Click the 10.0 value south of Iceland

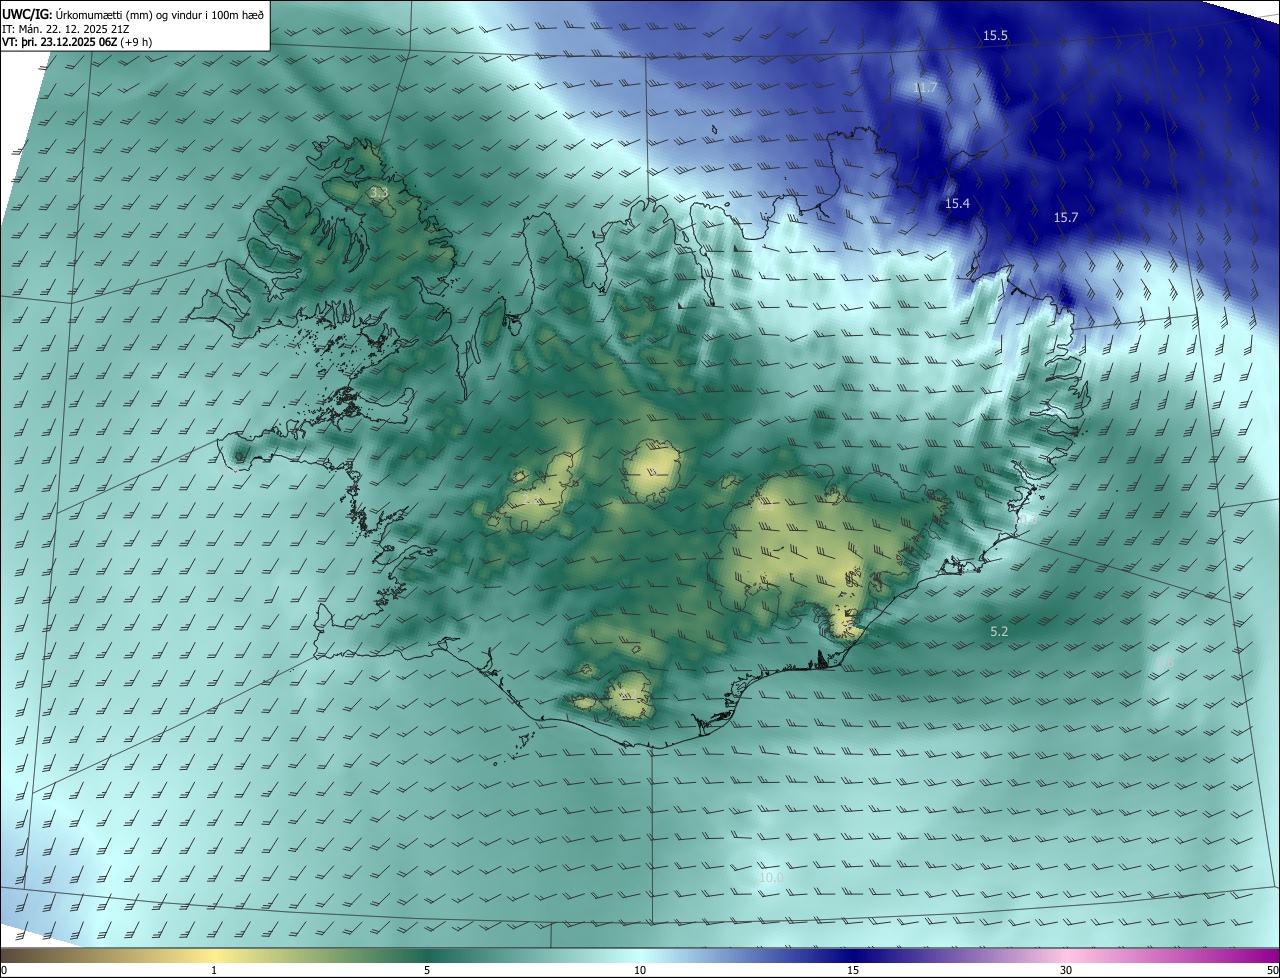(770, 878)
